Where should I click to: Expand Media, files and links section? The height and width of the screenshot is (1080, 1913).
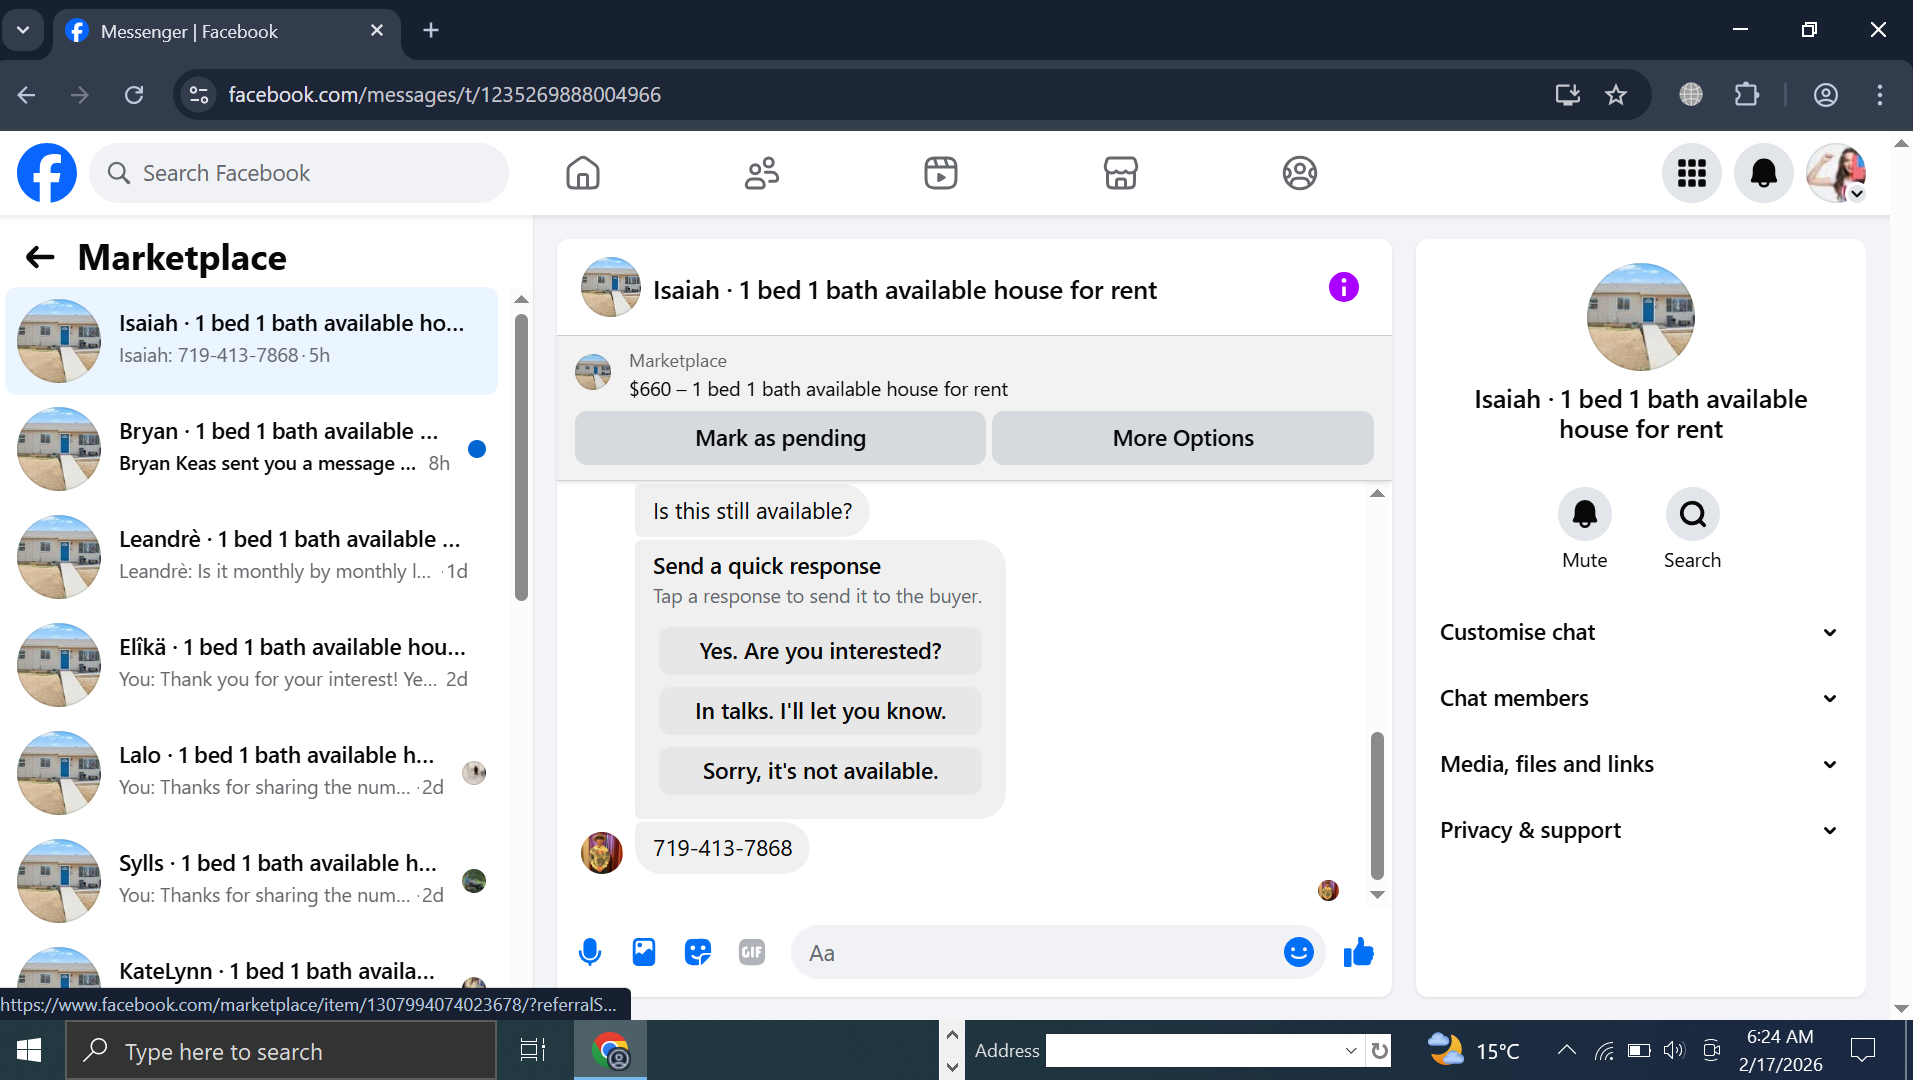(1641, 764)
